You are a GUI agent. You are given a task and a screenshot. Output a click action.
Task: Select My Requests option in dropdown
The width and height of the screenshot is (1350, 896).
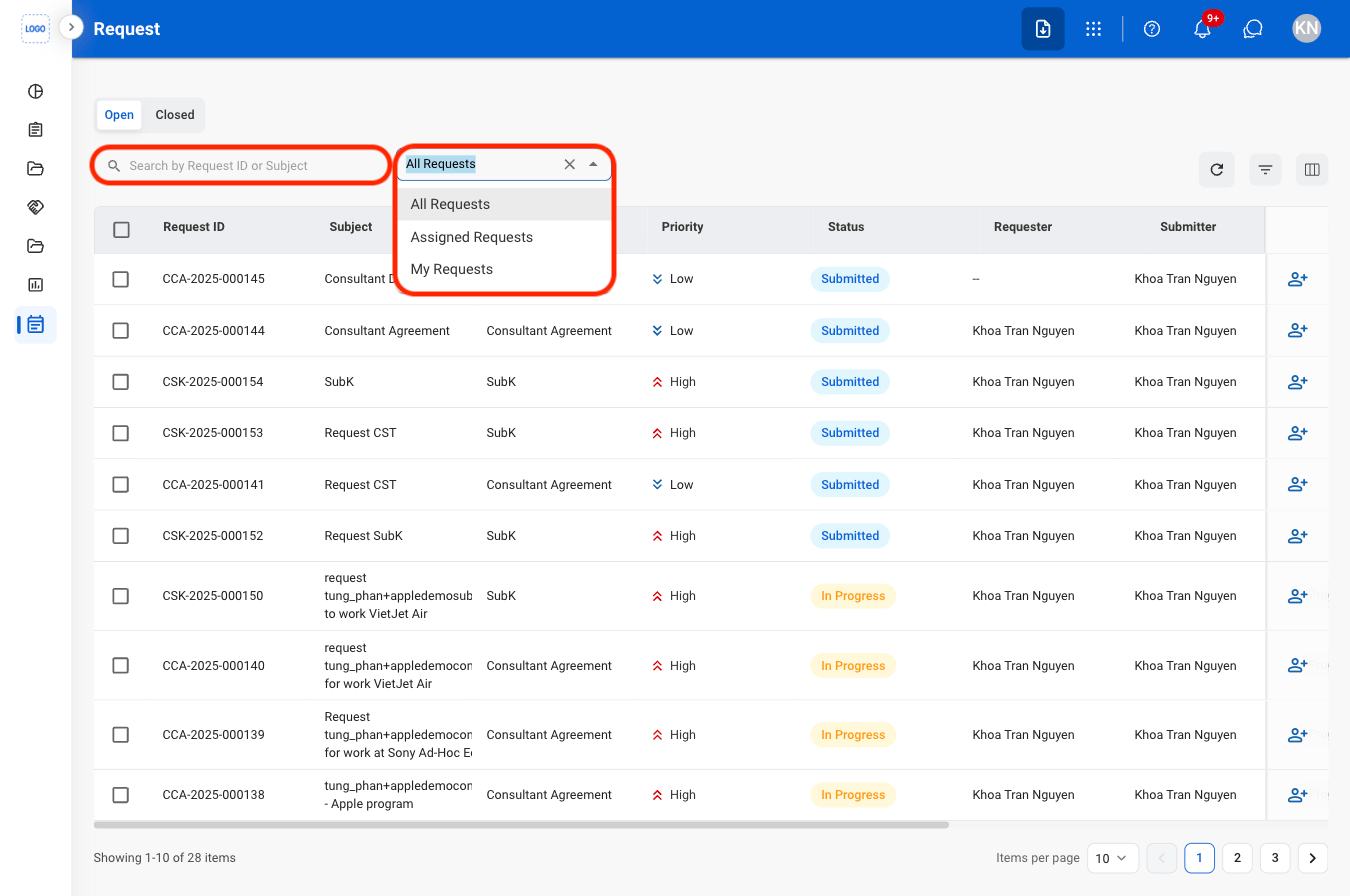point(504,269)
